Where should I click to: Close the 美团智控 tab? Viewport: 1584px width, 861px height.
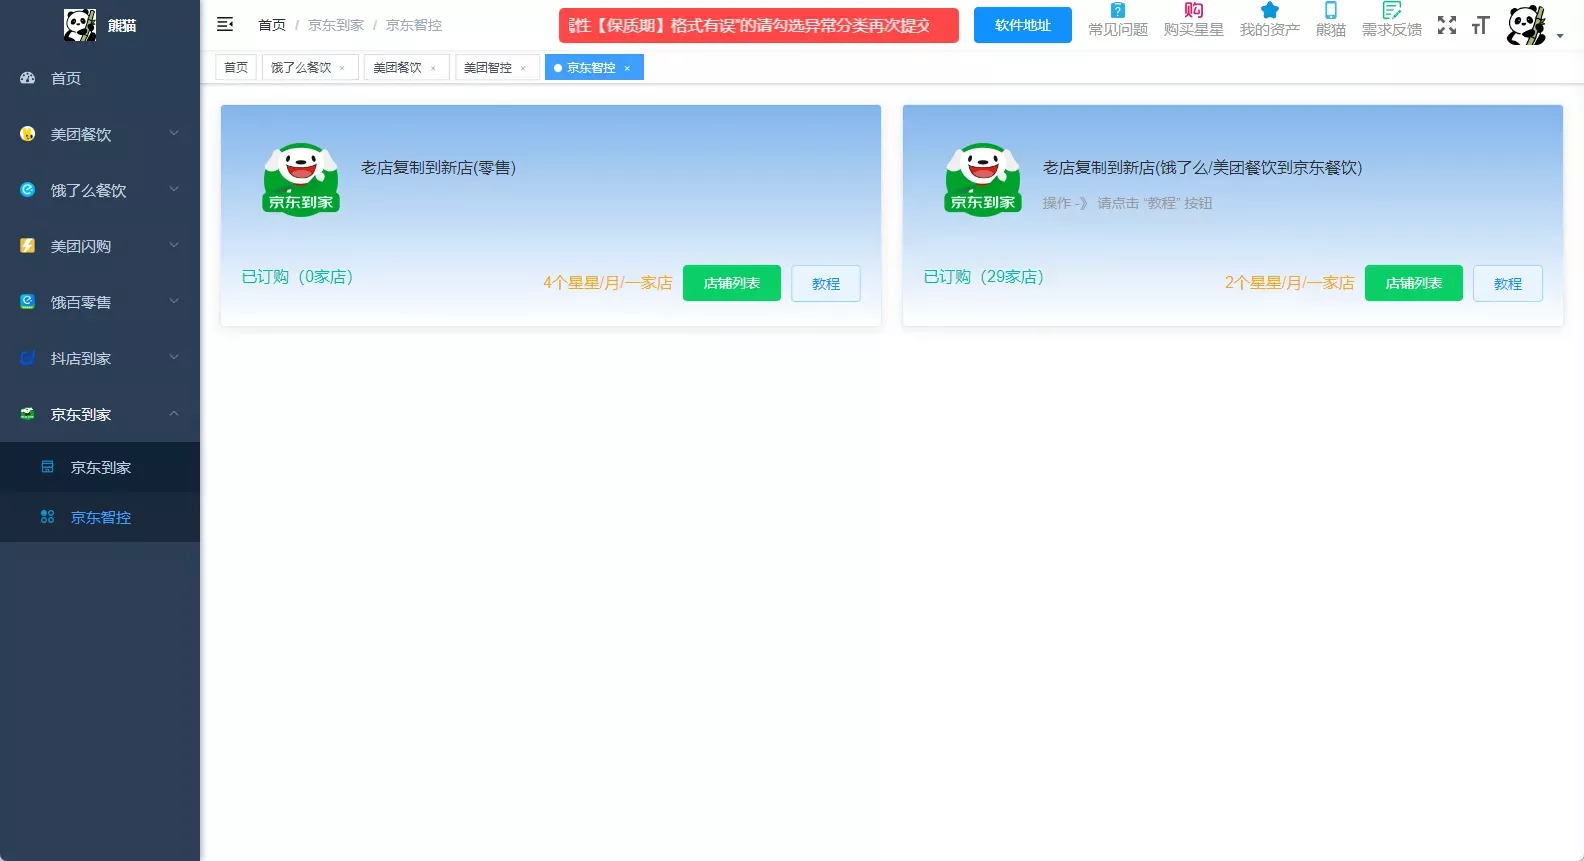point(523,68)
